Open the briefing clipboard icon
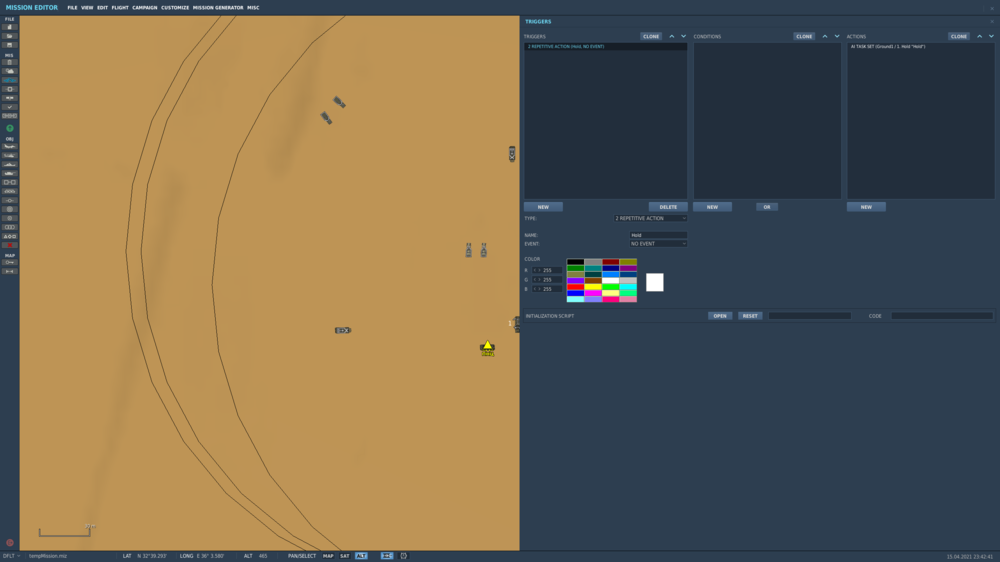 tap(10, 63)
